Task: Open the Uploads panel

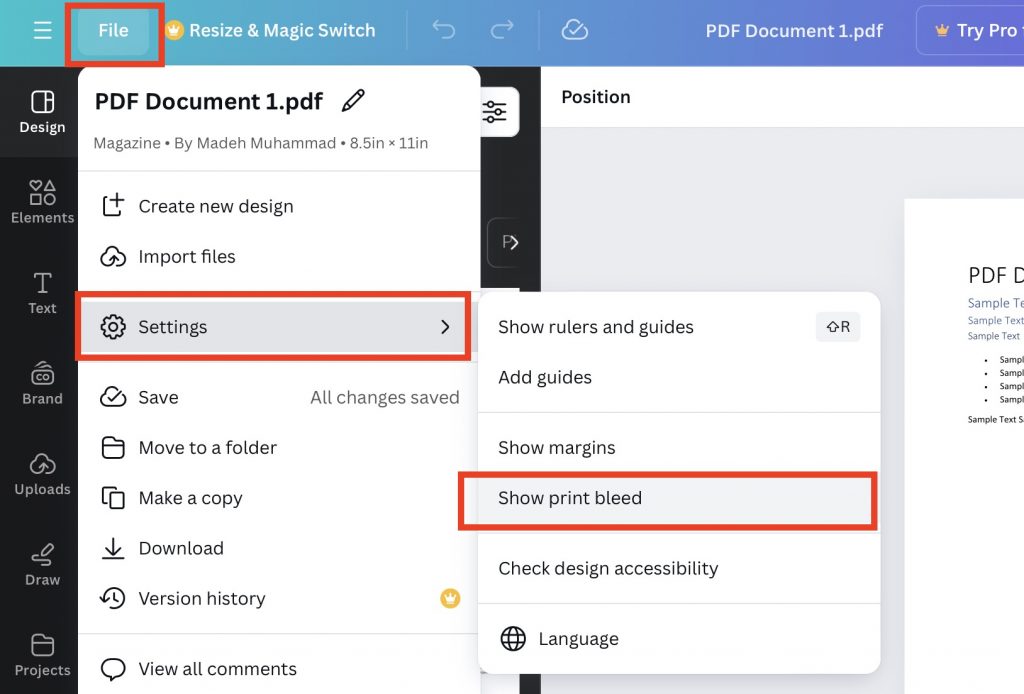Action: [40, 472]
